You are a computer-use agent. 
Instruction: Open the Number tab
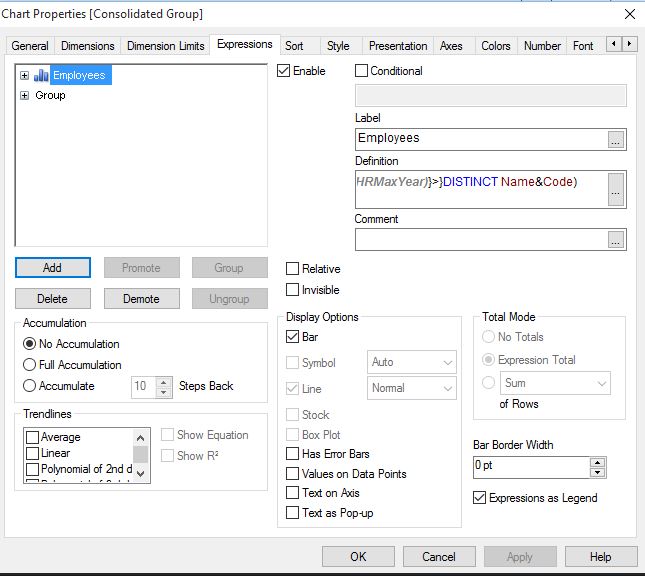(x=542, y=46)
